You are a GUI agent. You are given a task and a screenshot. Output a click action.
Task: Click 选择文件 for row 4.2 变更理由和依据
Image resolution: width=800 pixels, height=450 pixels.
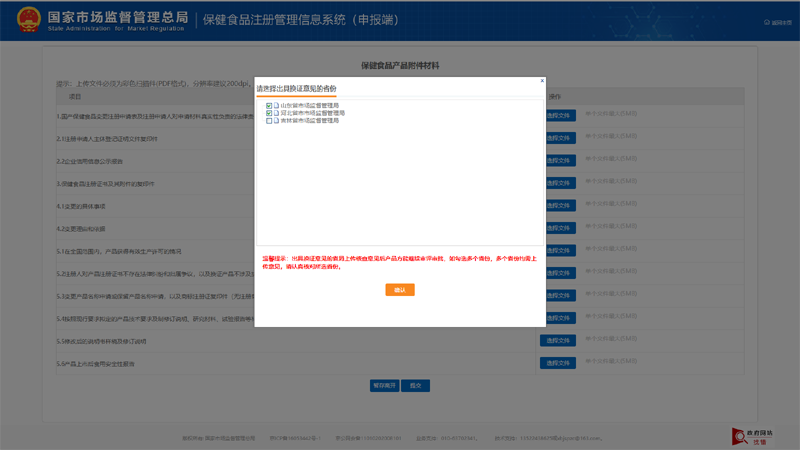pyautogui.click(x=558, y=228)
